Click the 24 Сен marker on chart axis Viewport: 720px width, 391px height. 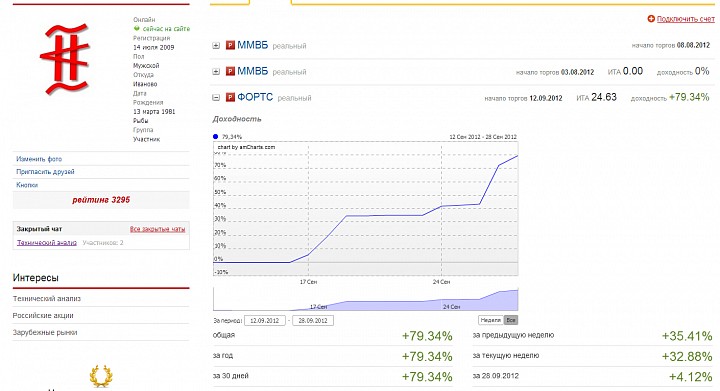441,282
